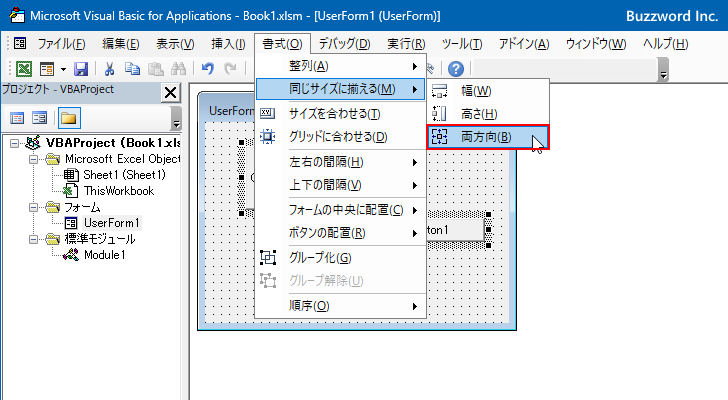728x400 pixels.
Task: Open the Project panel toolbar overflow arrow
Action: tap(176, 118)
